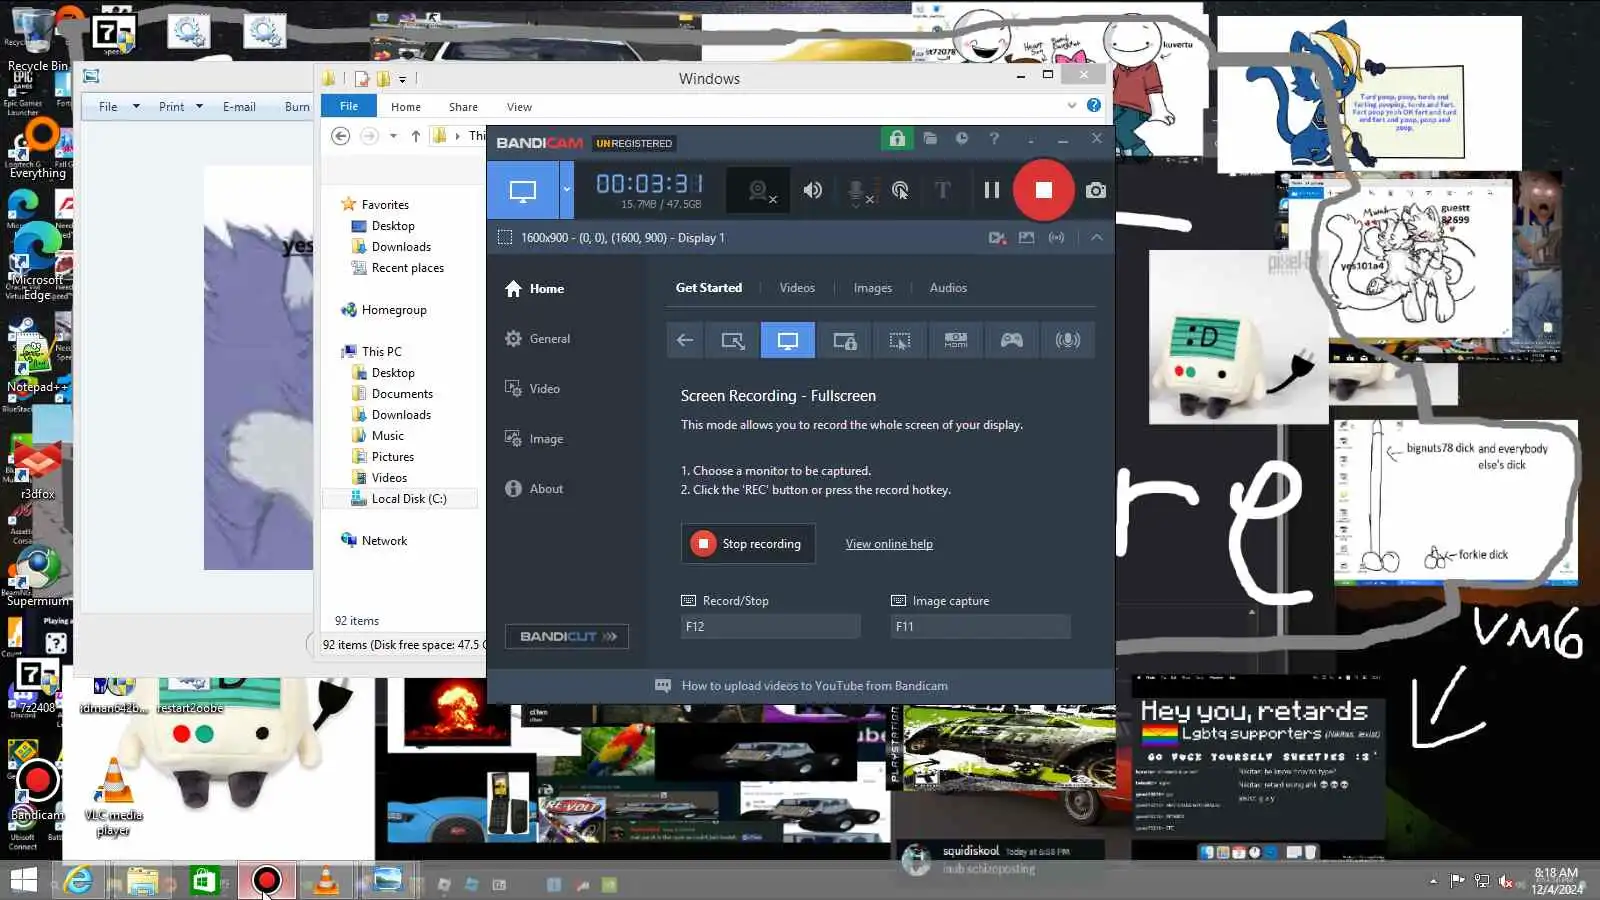The height and width of the screenshot is (900, 1600).
Task: Open the View ribbon tab in Explorer
Action: (519, 107)
